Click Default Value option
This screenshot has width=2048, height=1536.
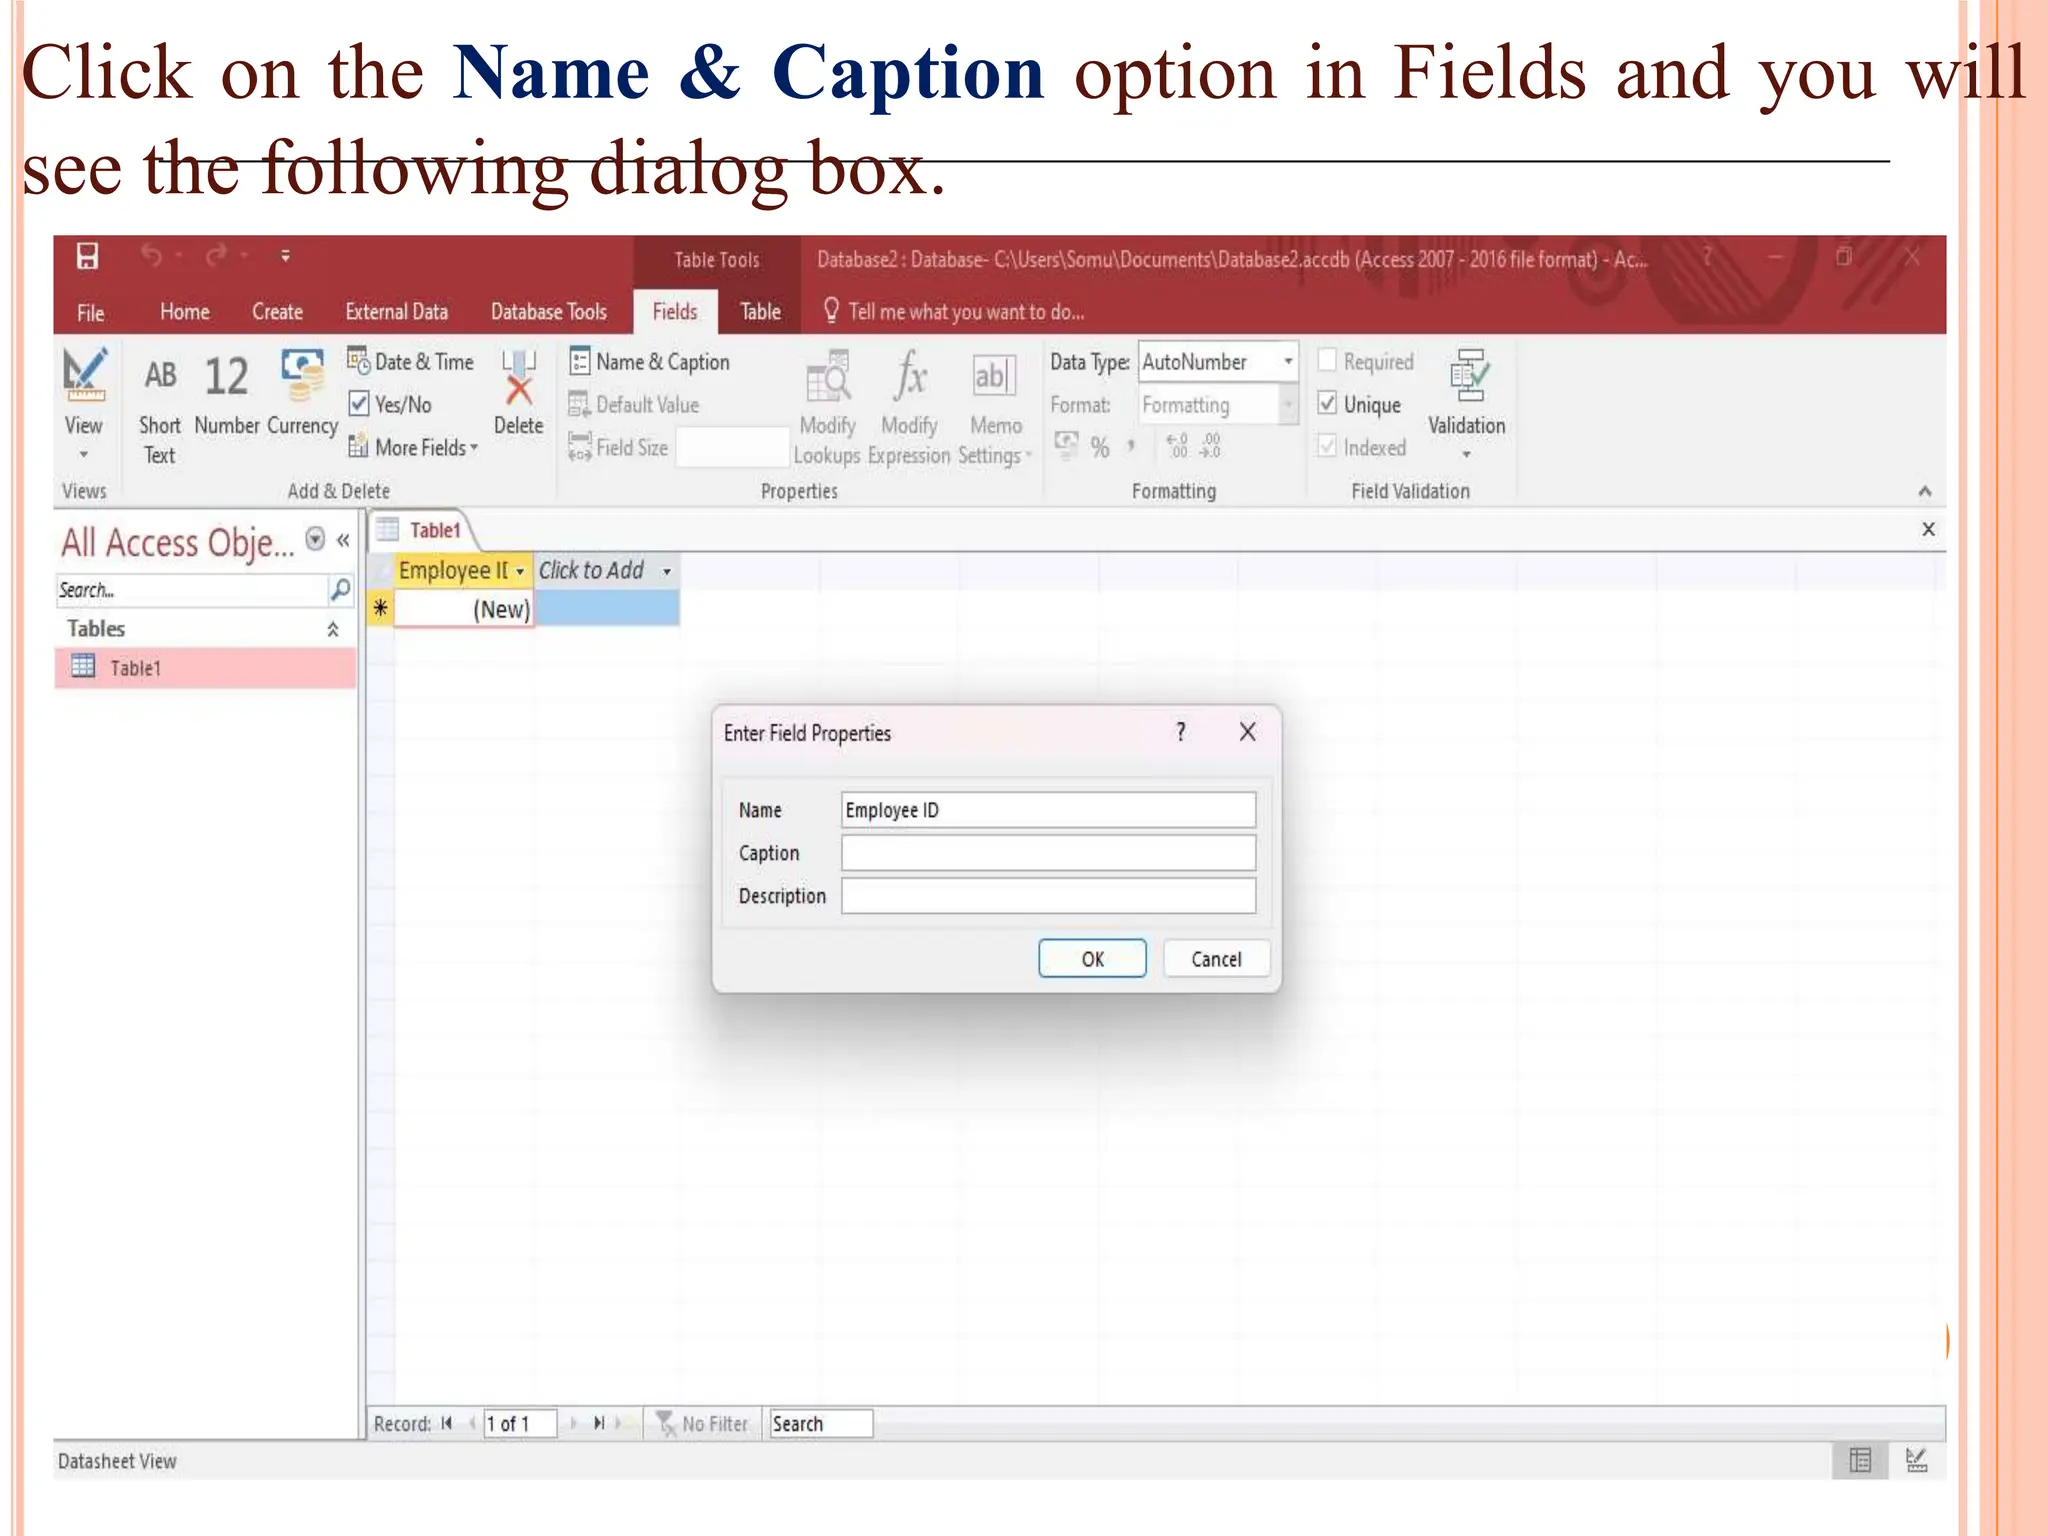[634, 404]
